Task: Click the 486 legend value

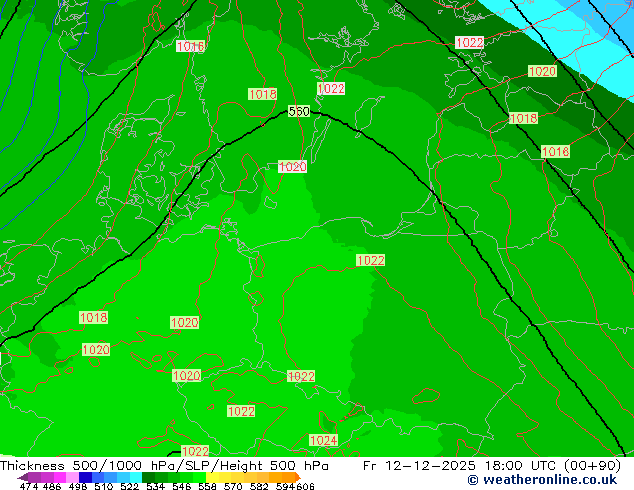Action: (x=52, y=486)
